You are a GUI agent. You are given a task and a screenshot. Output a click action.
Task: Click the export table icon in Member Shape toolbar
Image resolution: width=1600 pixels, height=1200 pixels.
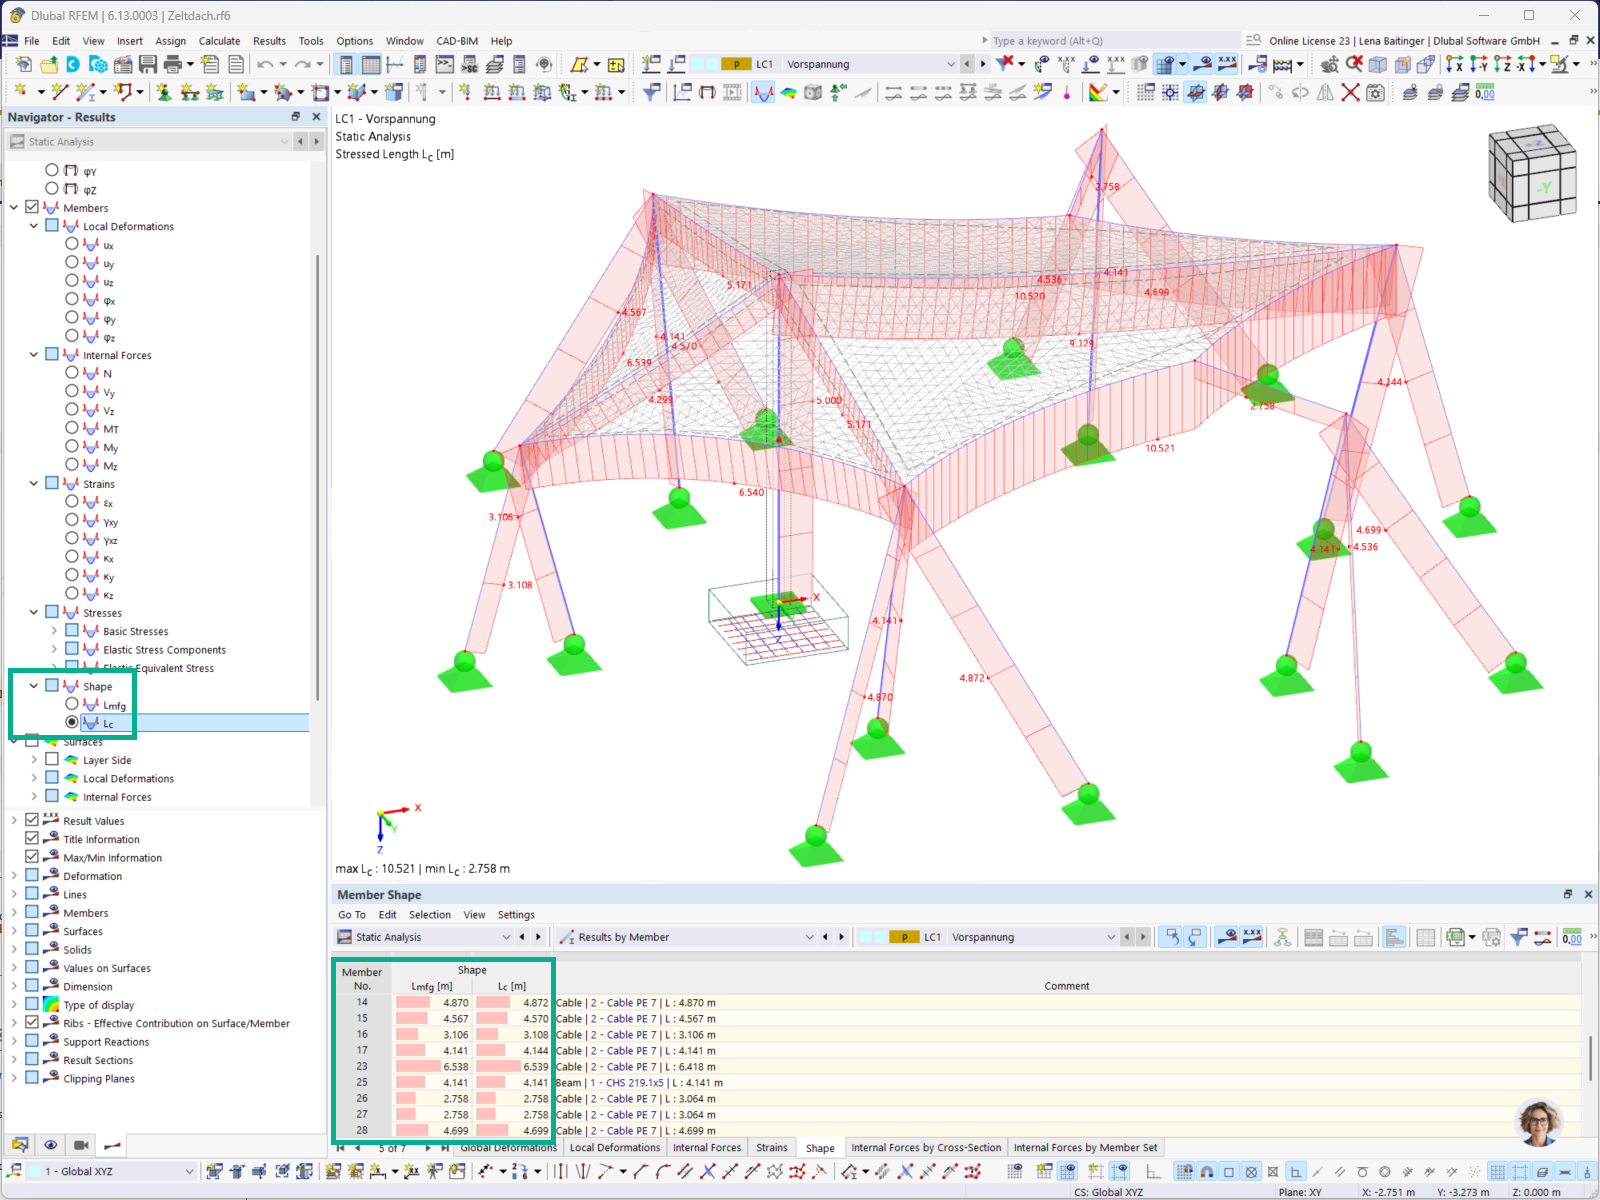1456,937
